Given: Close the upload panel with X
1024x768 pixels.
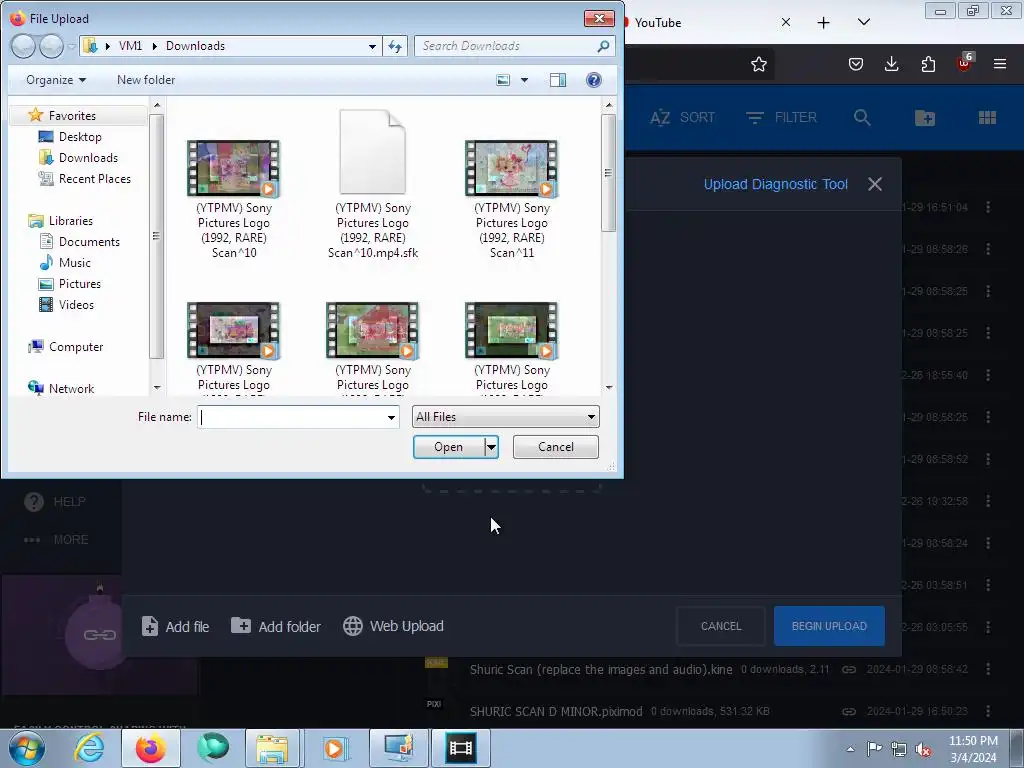Looking at the screenshot, I should coord(875,184).
